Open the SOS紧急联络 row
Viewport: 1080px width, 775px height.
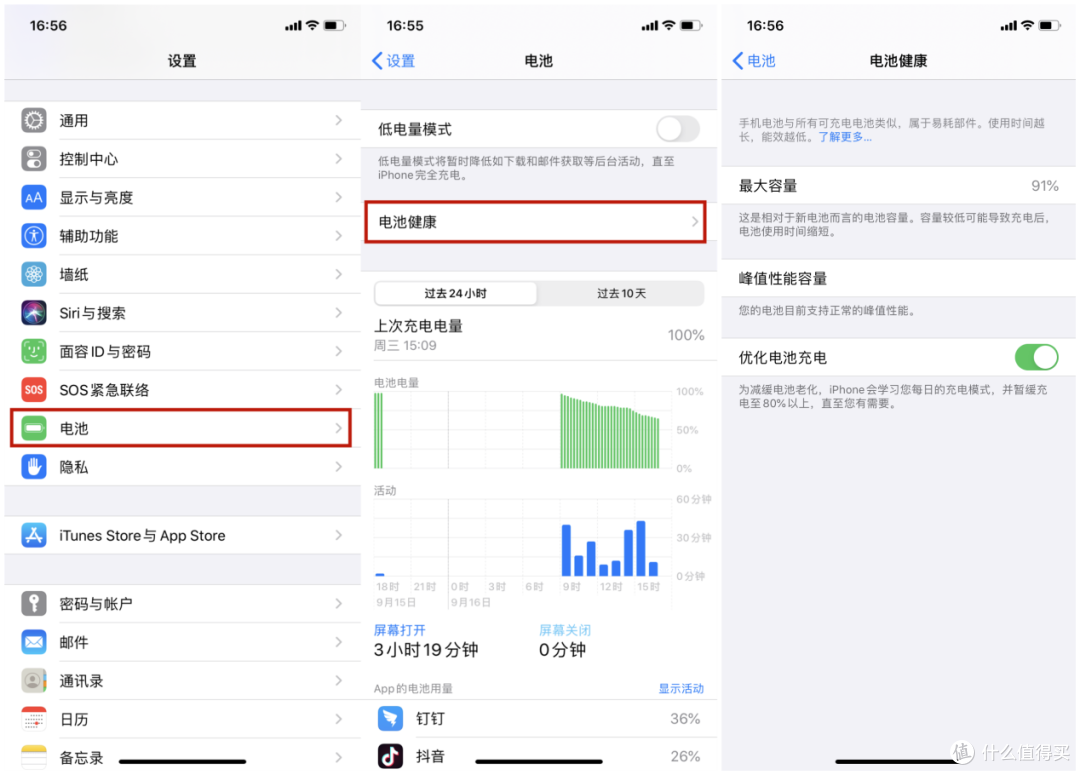pos(183,390)
